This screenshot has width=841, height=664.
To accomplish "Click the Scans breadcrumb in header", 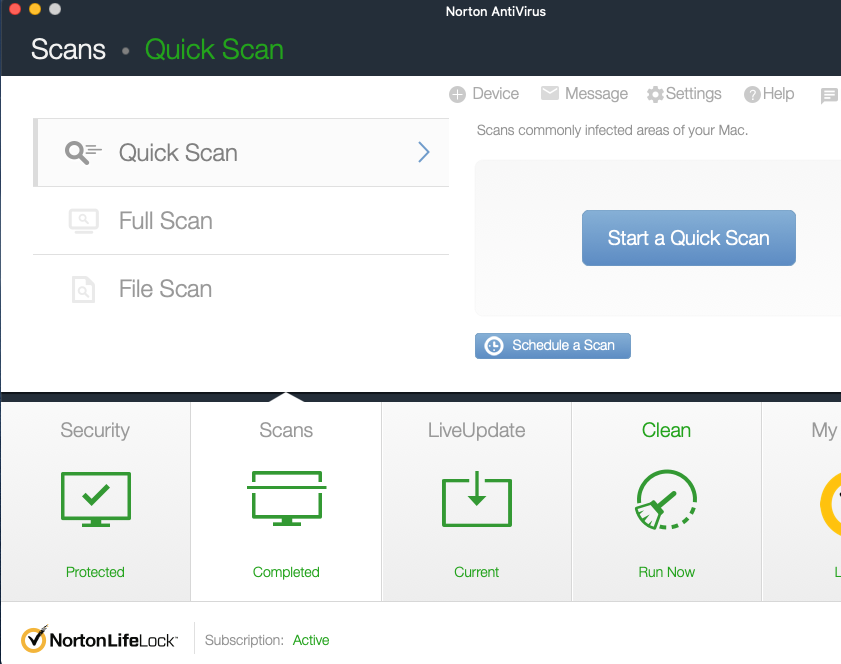I will [68, 49].
